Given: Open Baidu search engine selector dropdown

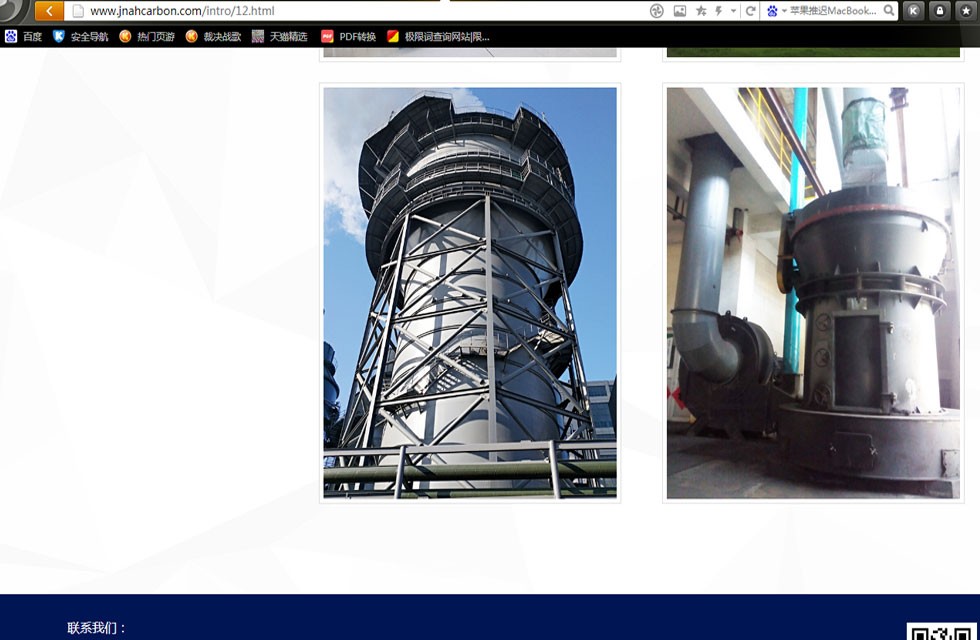Looking at the screenshot, I should [776, 11].
